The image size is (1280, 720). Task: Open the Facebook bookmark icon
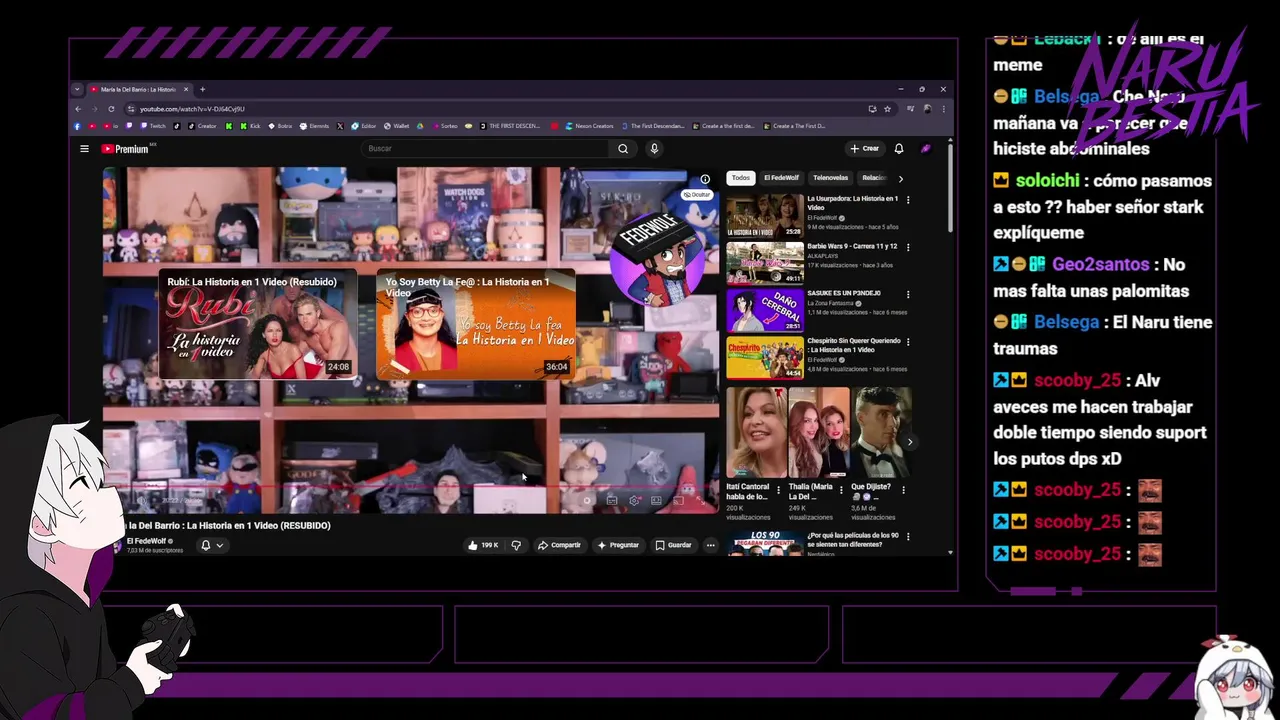[x=77, y=126]
